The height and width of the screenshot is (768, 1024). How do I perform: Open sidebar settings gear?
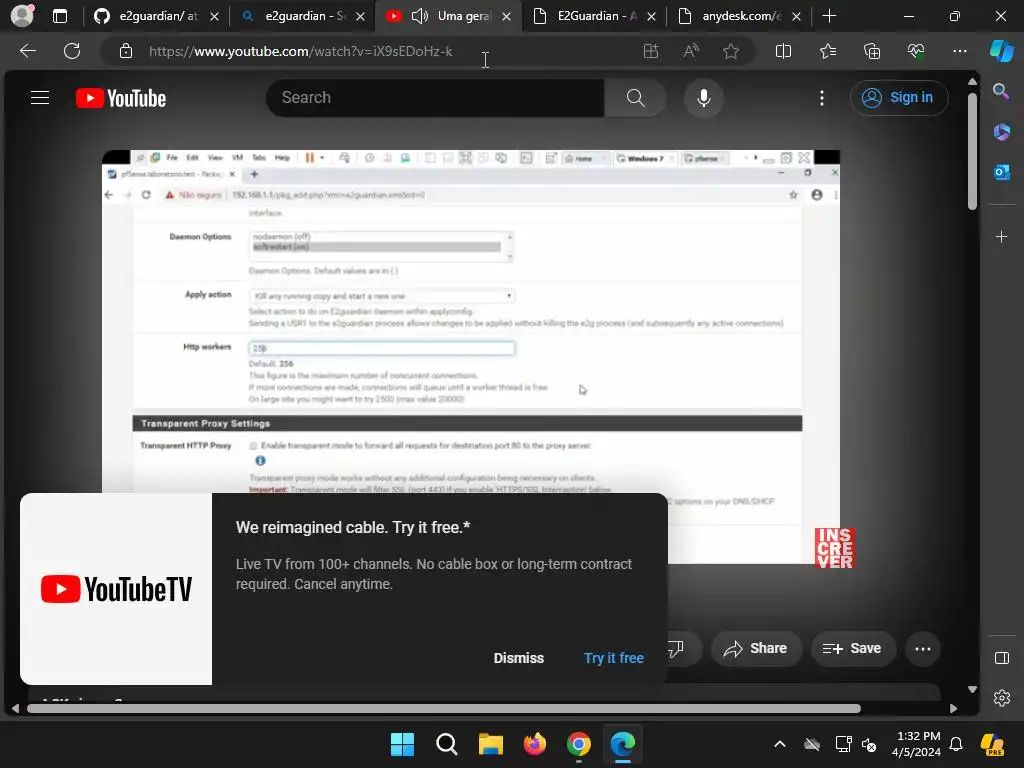(1001, 698)
